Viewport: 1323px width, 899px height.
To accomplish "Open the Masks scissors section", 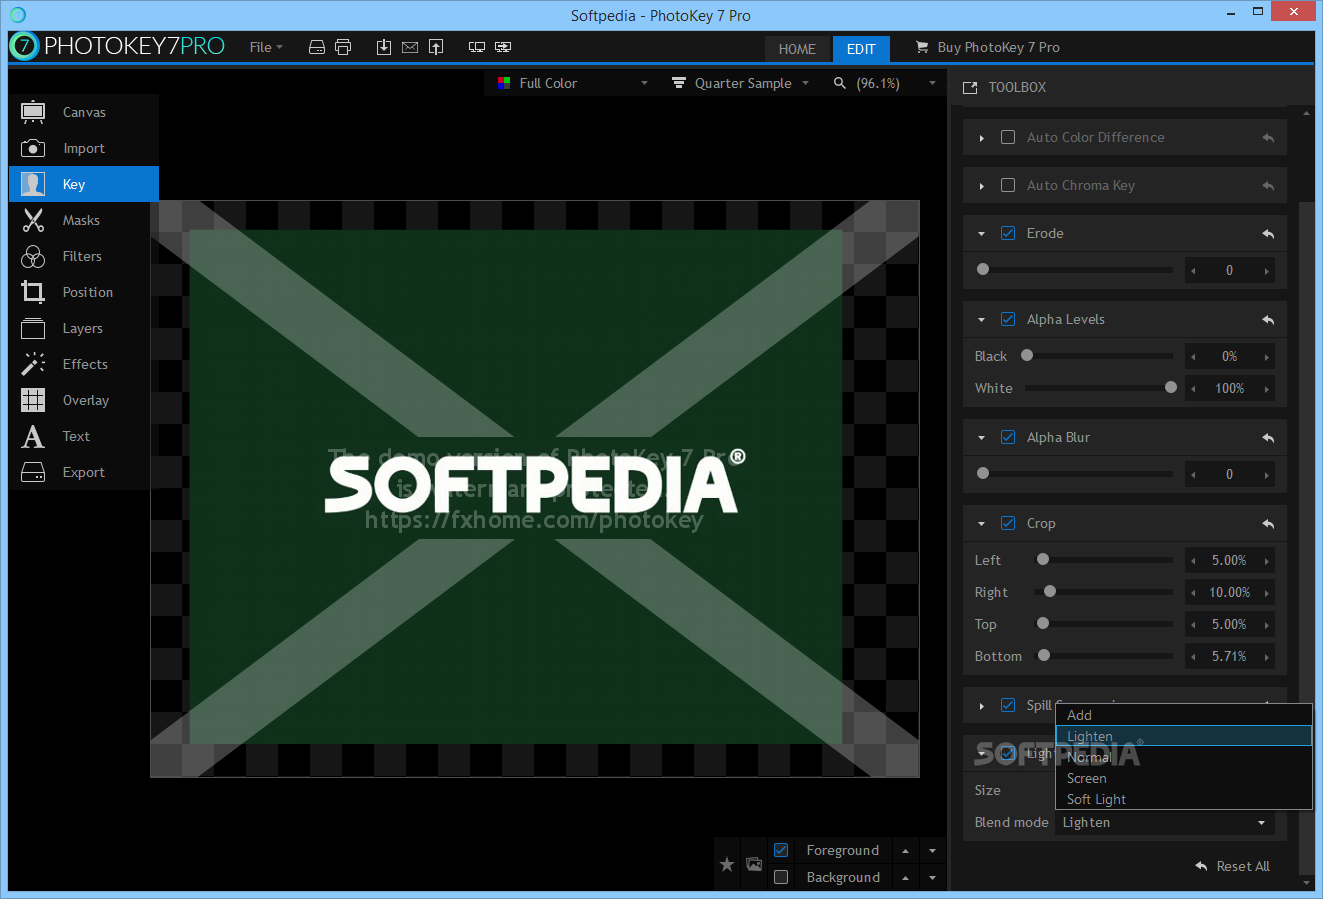I will pos(84,220).
